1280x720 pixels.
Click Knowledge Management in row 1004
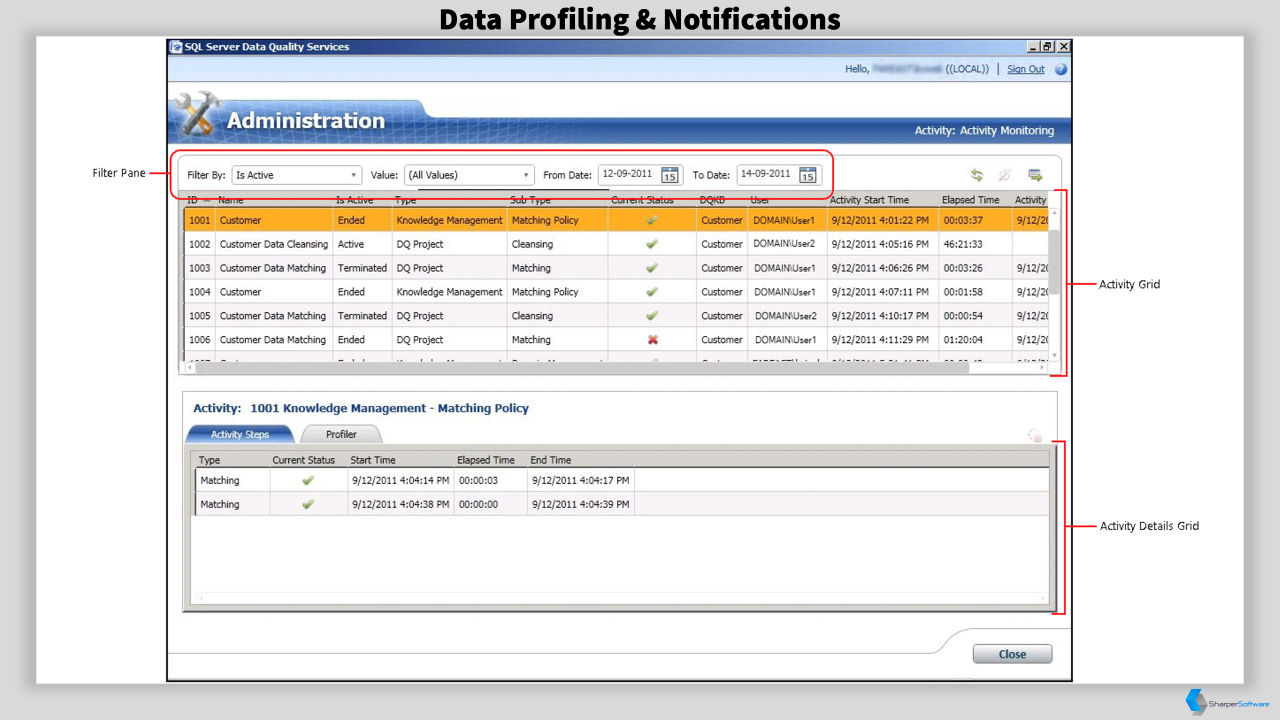(x=449, y=292)
